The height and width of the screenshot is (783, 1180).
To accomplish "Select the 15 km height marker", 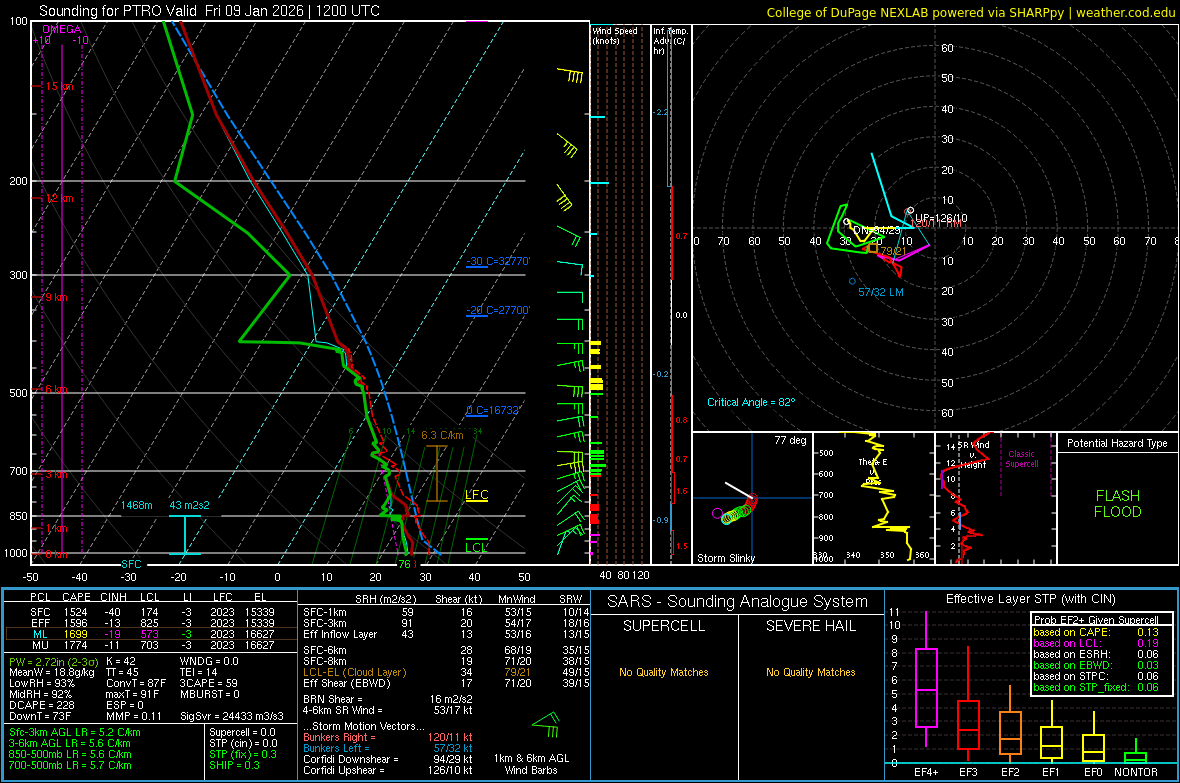I will point(59,87).
